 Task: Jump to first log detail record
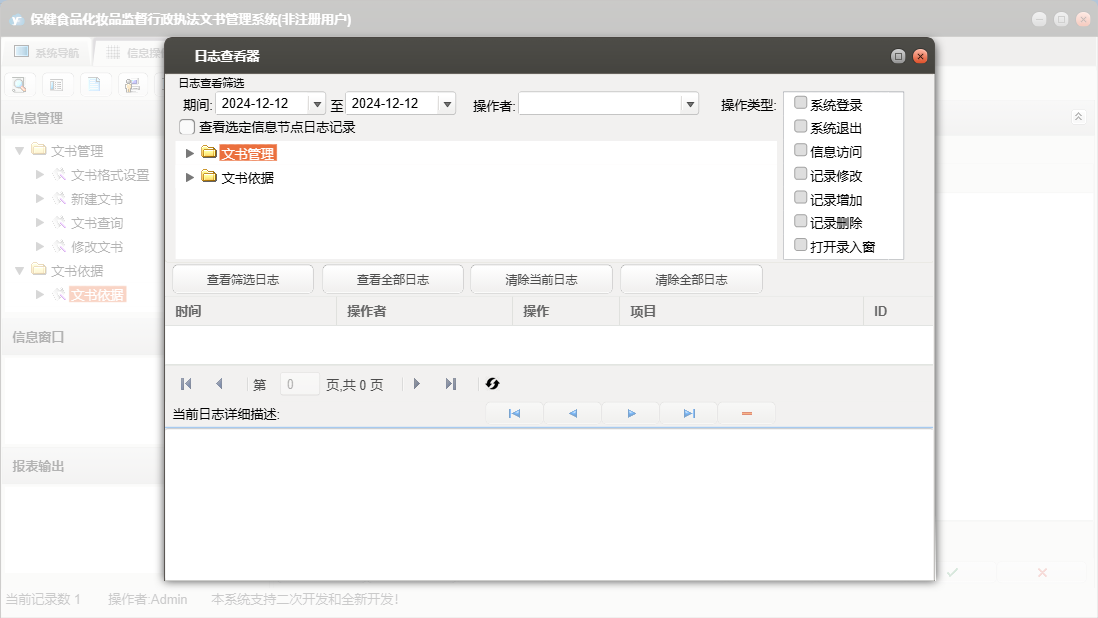point(514,414)
